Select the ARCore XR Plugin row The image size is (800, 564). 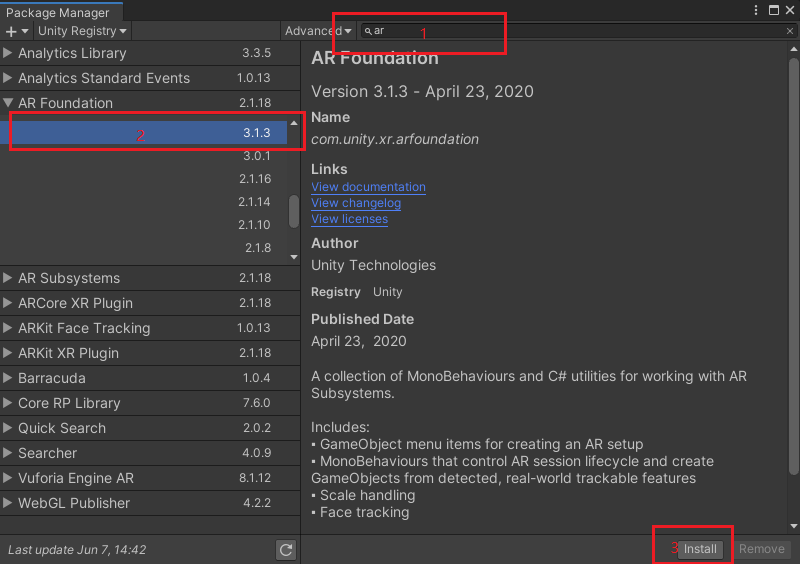pos(150,303)
